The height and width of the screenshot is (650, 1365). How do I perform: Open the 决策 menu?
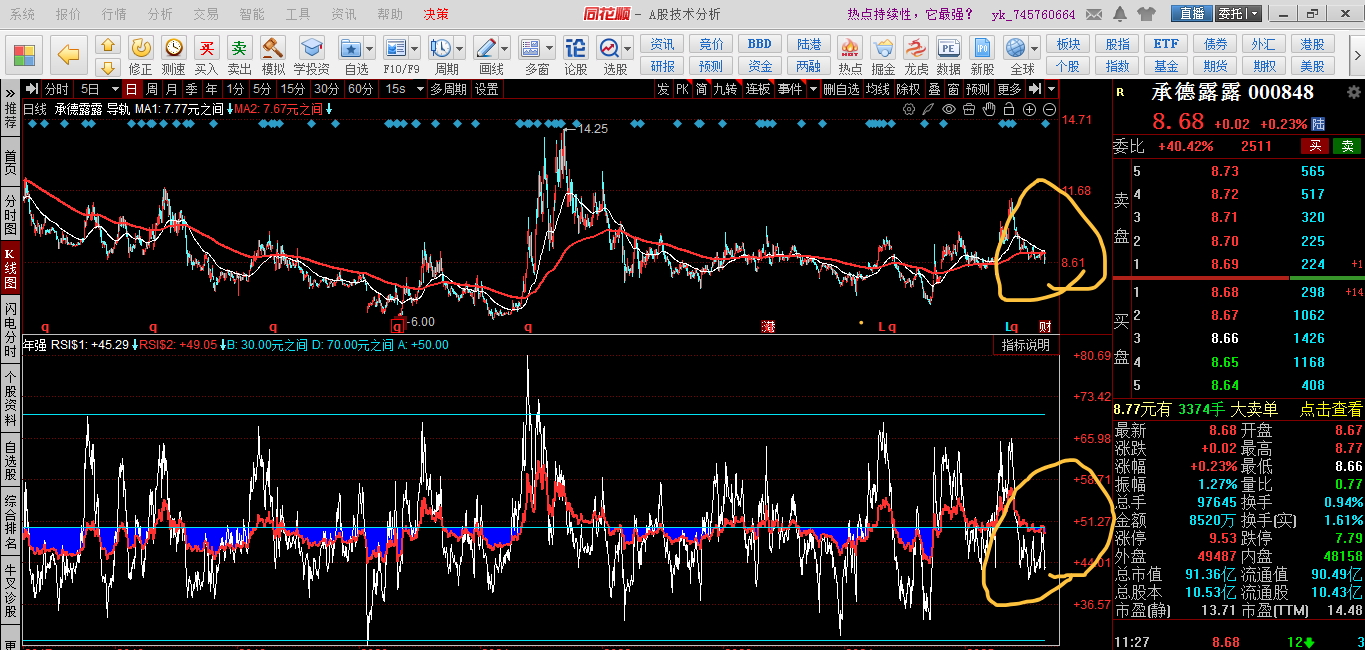[x=436, y=14]
